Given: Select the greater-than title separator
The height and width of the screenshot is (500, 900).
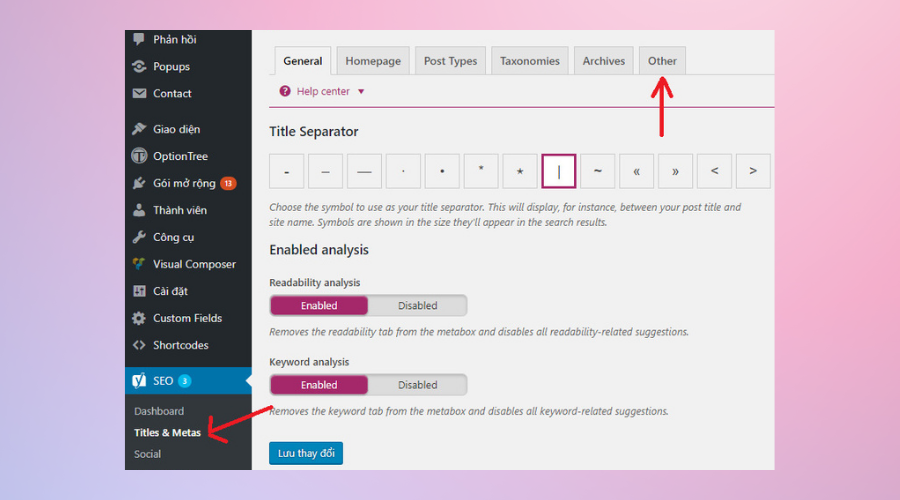Looking at the screenshot, I should point(753,171).
